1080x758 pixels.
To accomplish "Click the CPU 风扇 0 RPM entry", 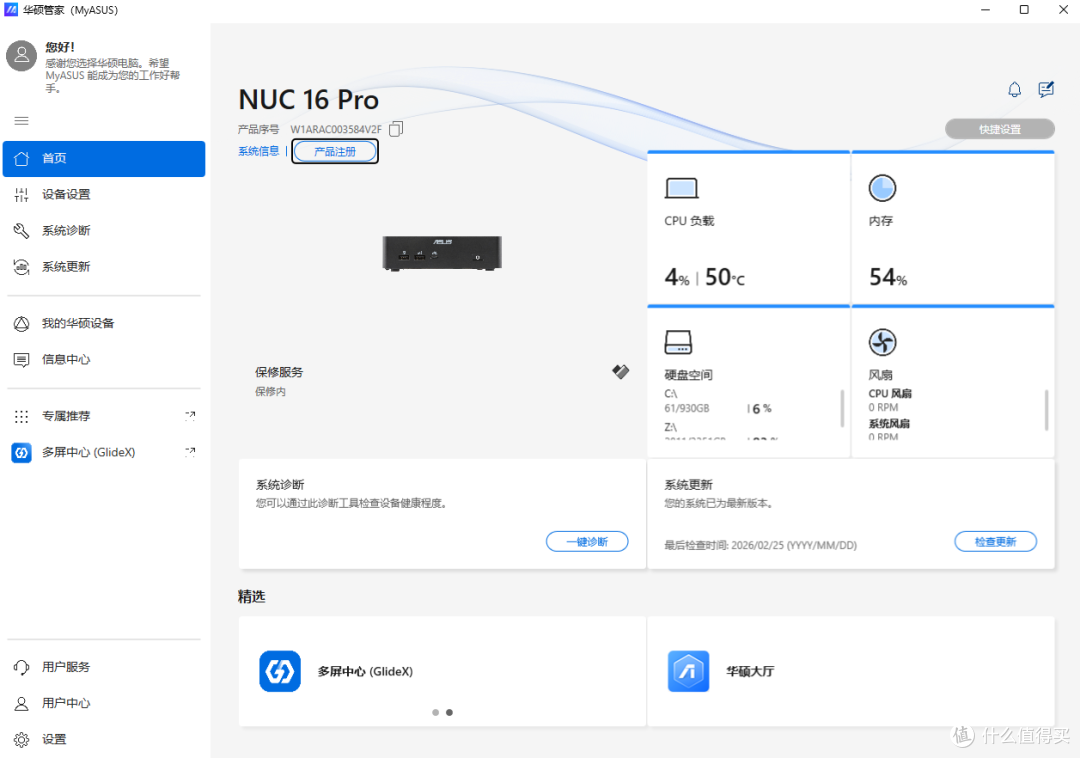I will pyautogui.click(x=890, y=401).
